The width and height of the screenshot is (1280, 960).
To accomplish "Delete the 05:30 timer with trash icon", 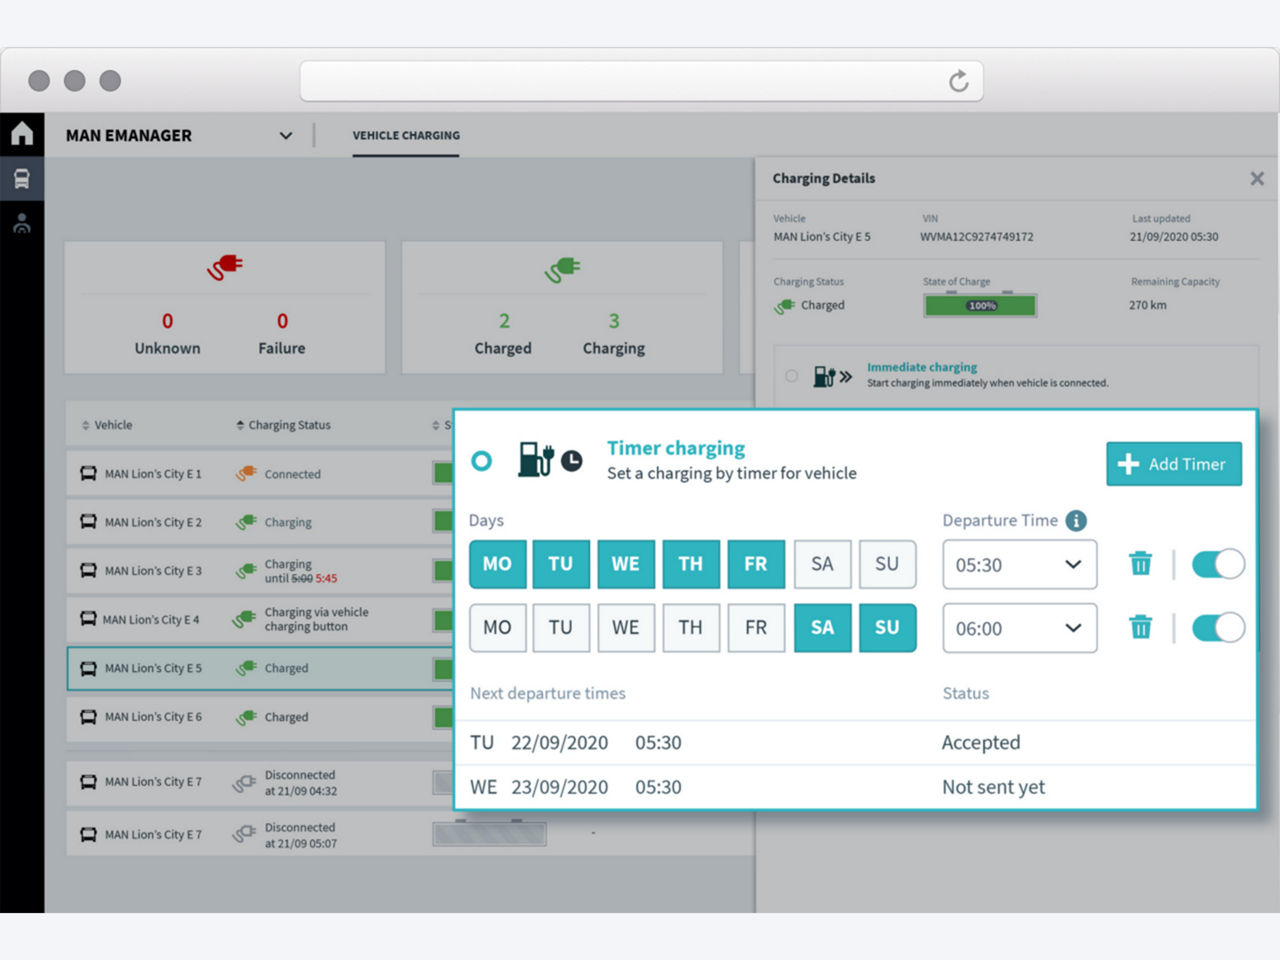I will 1141,564.
